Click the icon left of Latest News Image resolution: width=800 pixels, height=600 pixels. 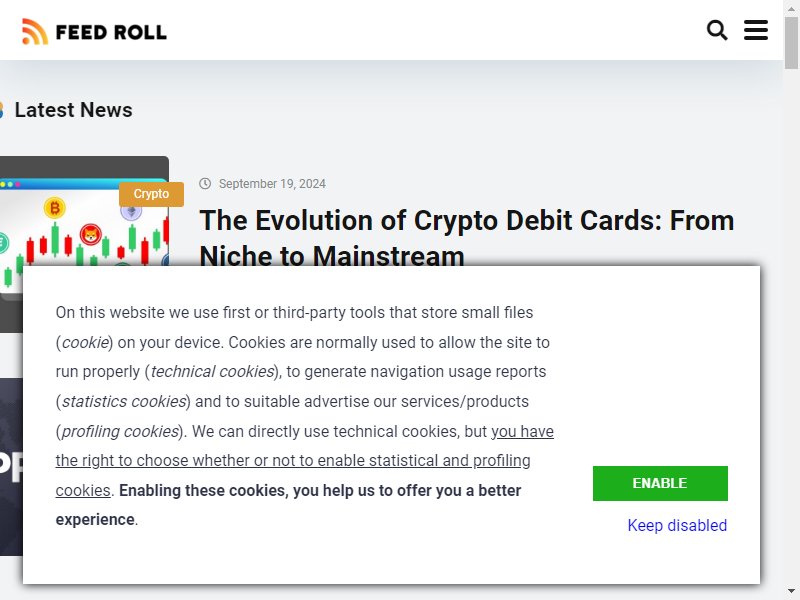click(x=2, y=110)
